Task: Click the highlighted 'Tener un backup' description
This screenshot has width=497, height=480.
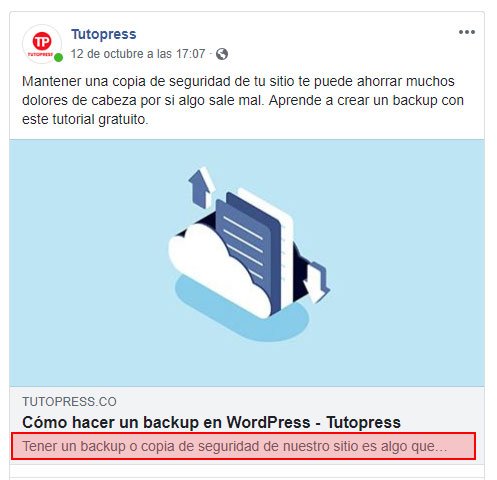Action: [243, 446]
